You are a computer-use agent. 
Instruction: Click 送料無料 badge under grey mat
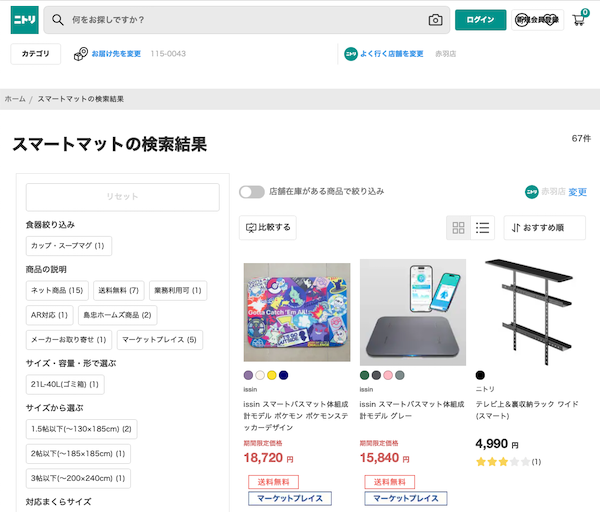390,482
